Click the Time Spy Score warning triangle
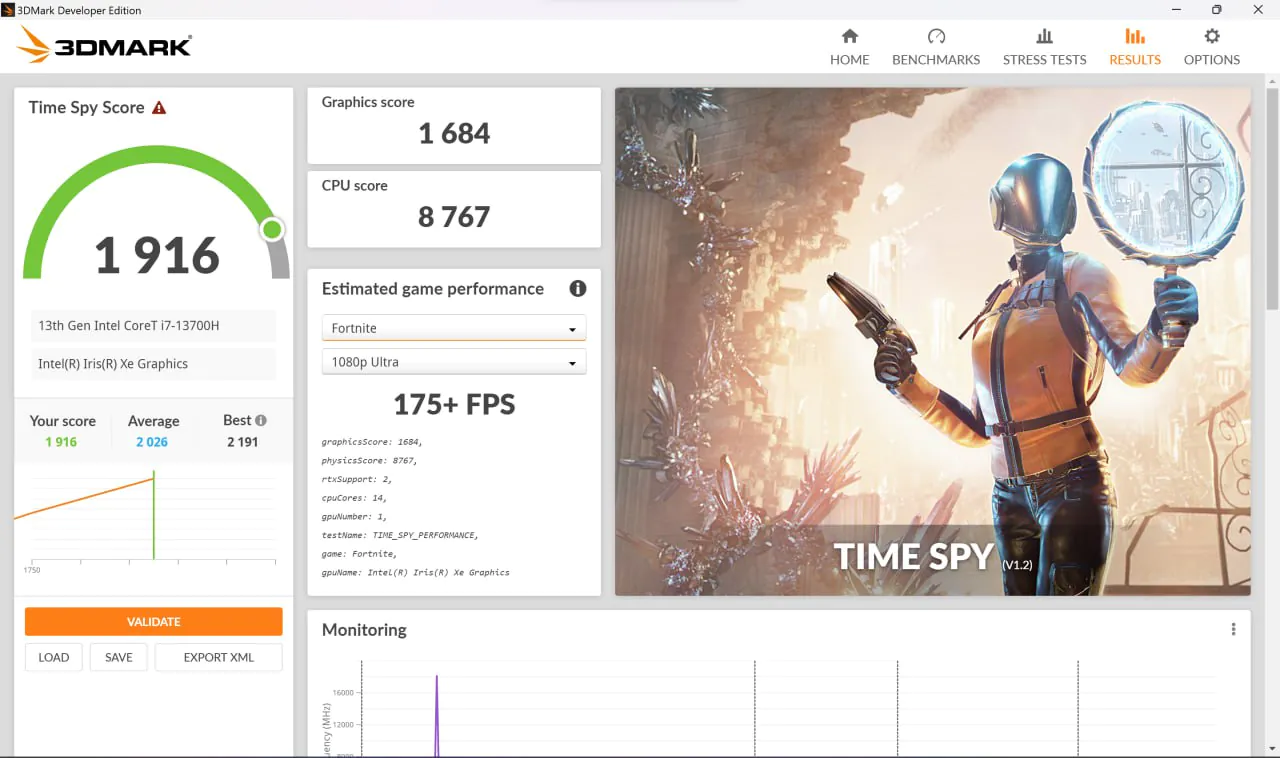Viewport: 1280px width, 758px height. (x=159, y=107)
